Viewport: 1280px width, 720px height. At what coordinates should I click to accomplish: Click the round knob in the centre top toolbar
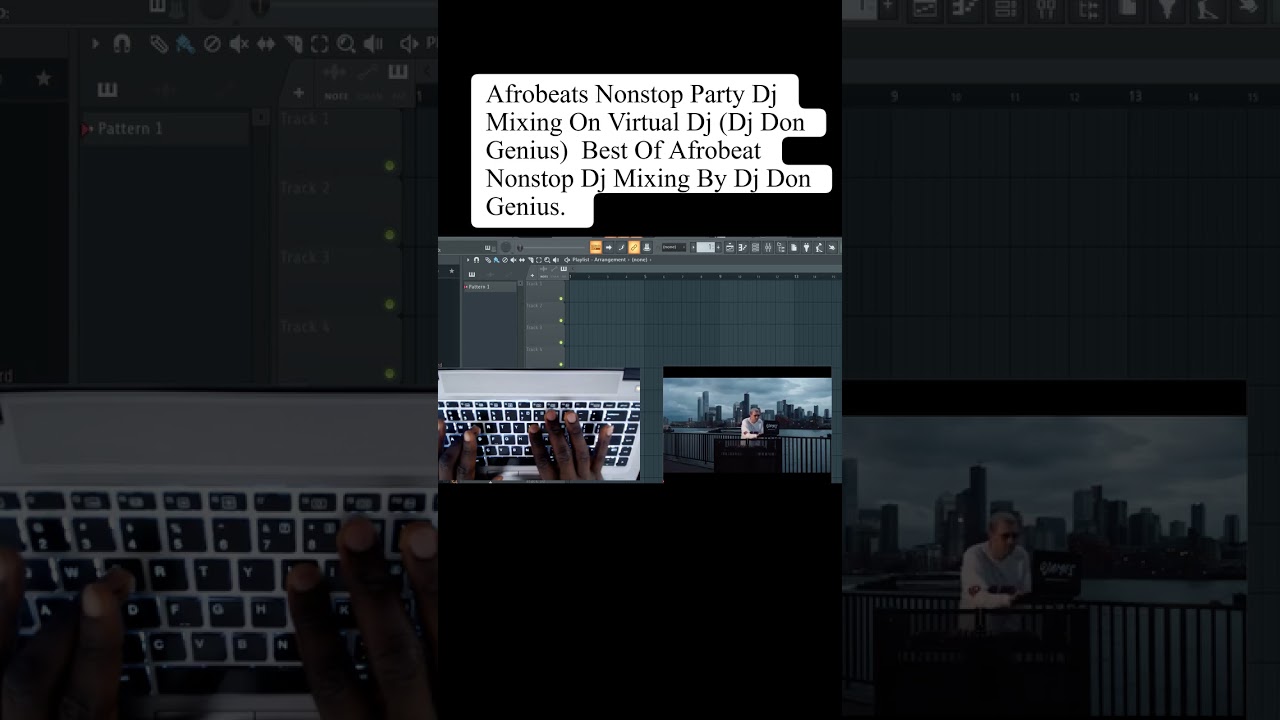click(506, 247)
